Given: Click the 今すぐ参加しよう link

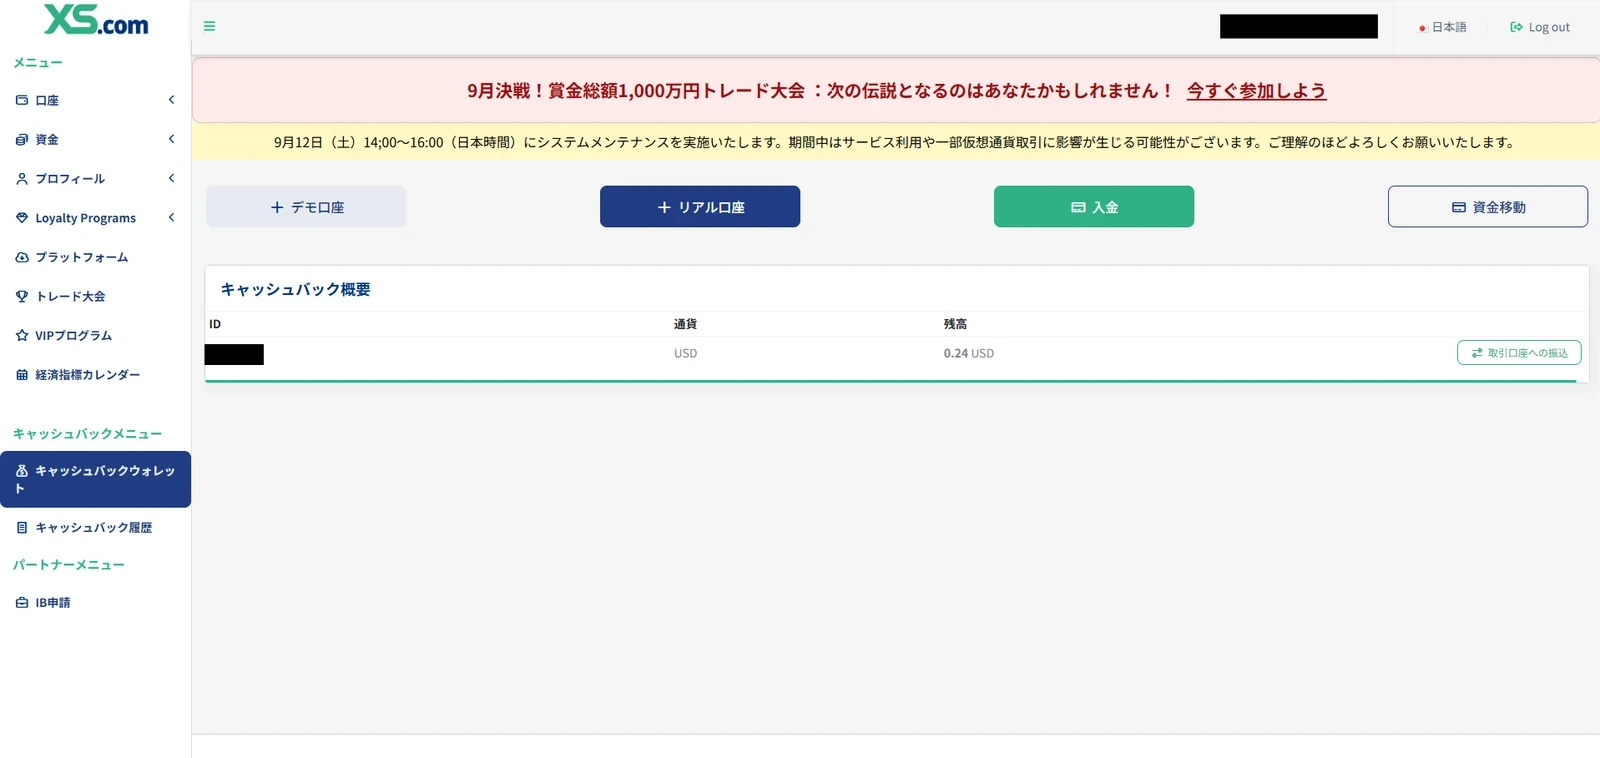Looking at the screenshot, I should (x=1256, y=91).
